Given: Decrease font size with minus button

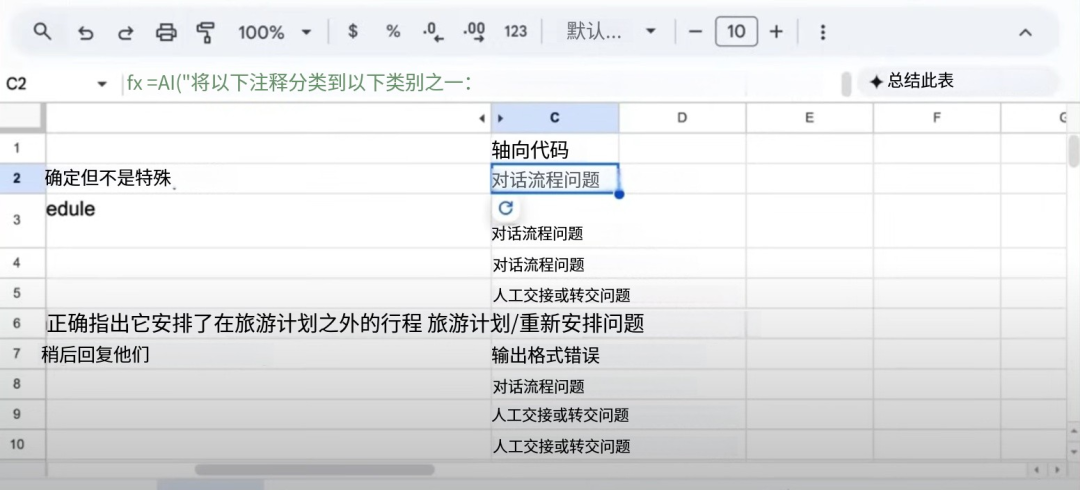Looking at the screenshot, I should (696, 32).
